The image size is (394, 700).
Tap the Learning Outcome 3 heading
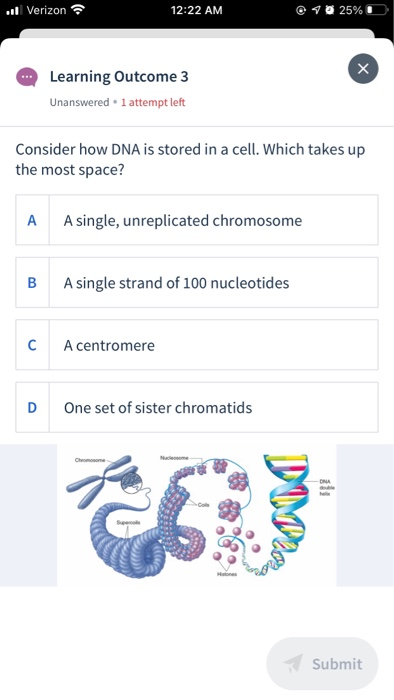[119, 76]
